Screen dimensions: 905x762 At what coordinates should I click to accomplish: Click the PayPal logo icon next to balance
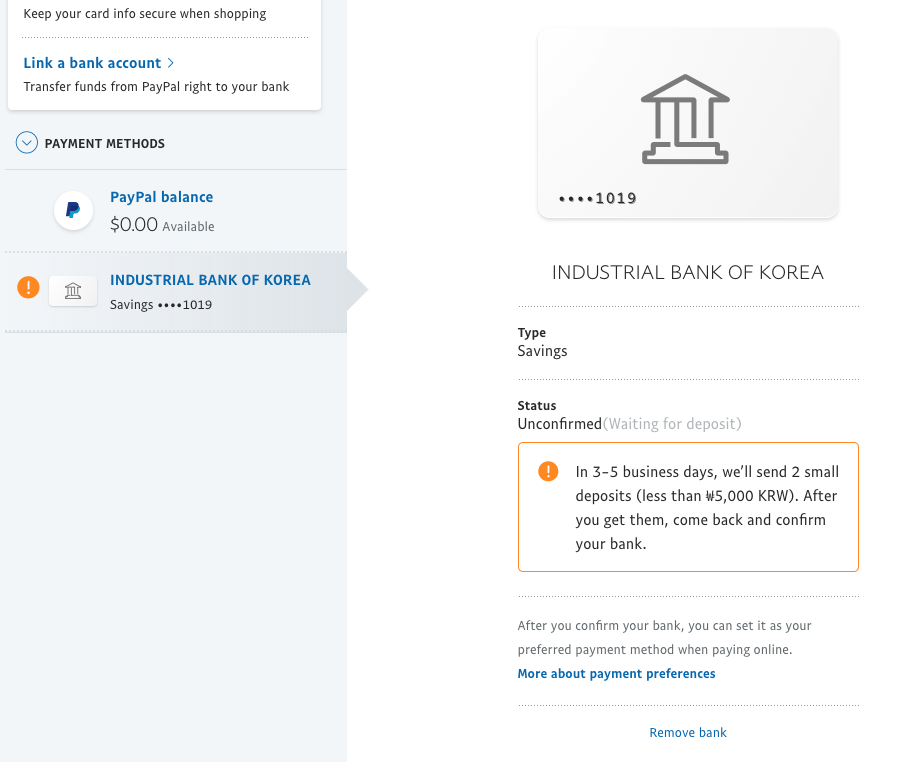tap(73, 210)
